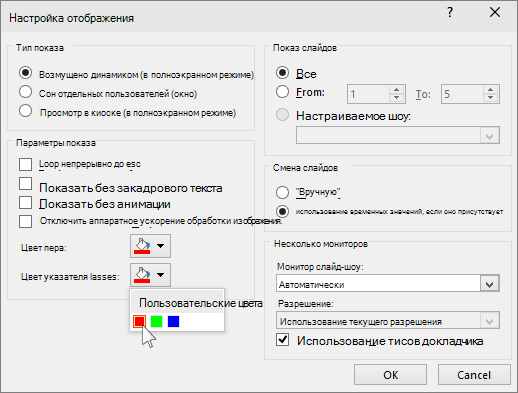The width and height of the screenshot is (518, 393).
Task: Decrease the To slide number
Action: pos(490,98)
